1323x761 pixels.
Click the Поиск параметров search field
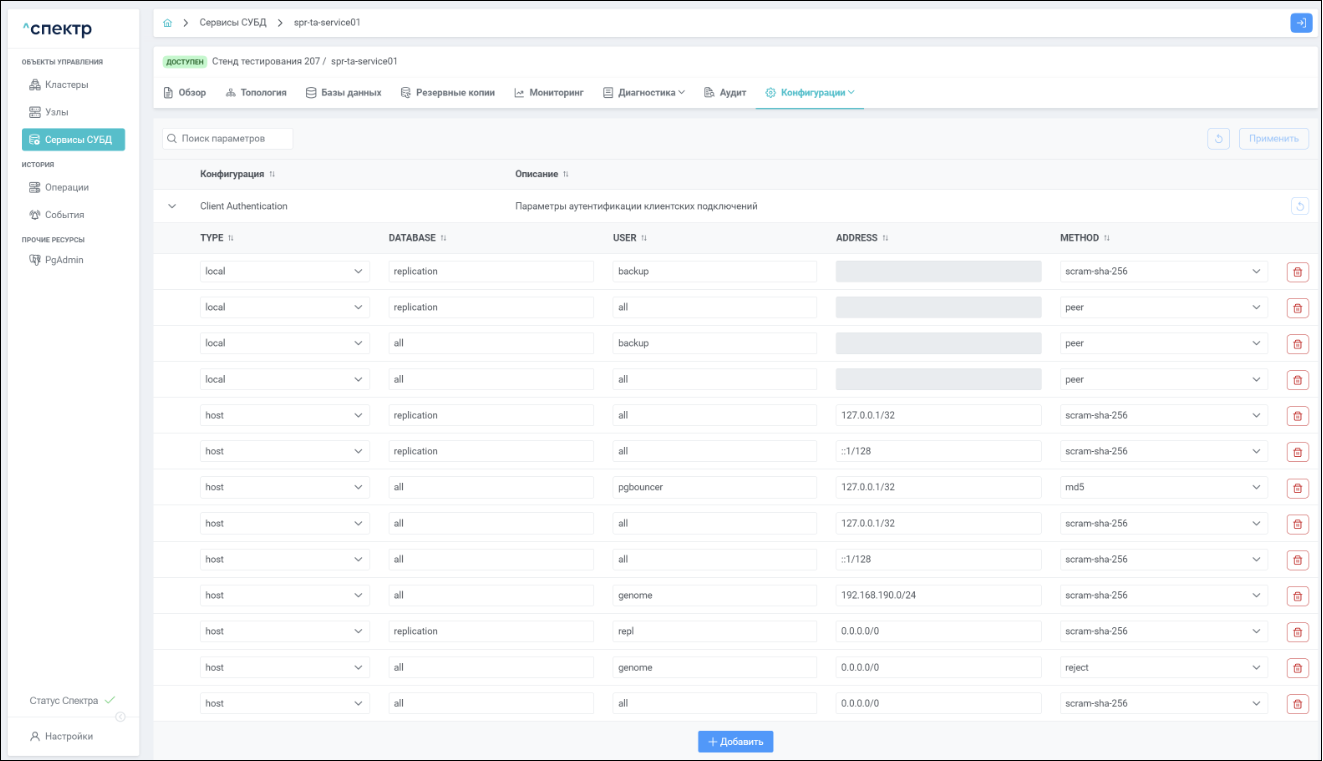coord(229,139)
